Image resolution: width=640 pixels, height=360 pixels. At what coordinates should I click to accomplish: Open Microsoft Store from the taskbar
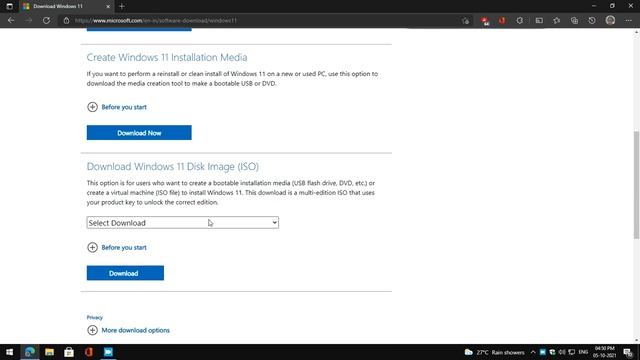(x=69, y=352)
